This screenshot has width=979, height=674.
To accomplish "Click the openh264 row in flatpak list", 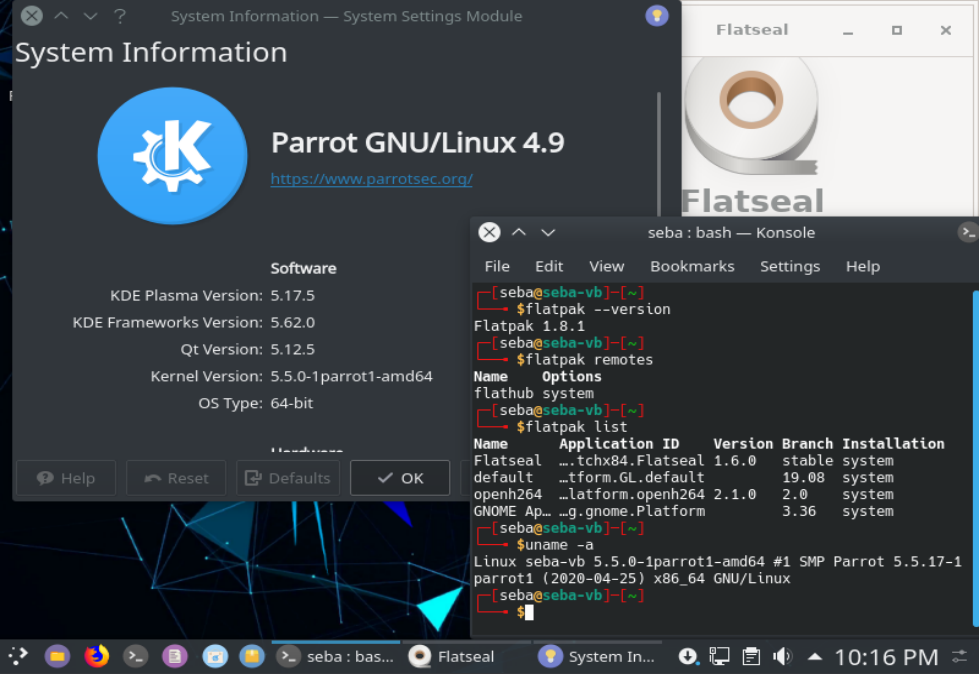I will (x=684, y=495).
